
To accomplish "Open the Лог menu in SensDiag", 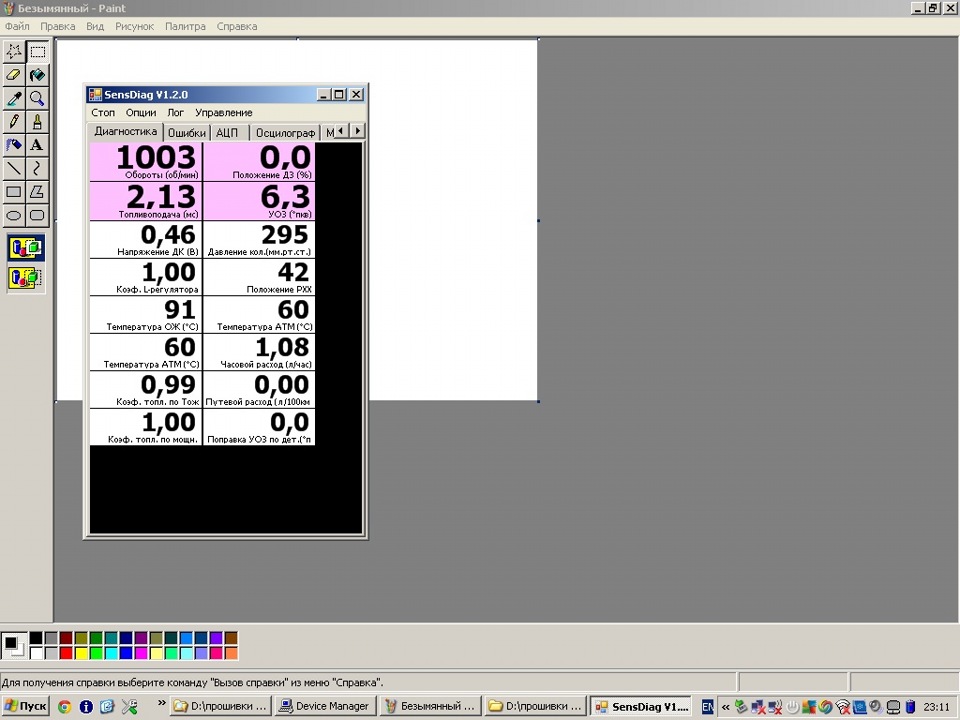I will pyautogui.click(x=175, y=113).
